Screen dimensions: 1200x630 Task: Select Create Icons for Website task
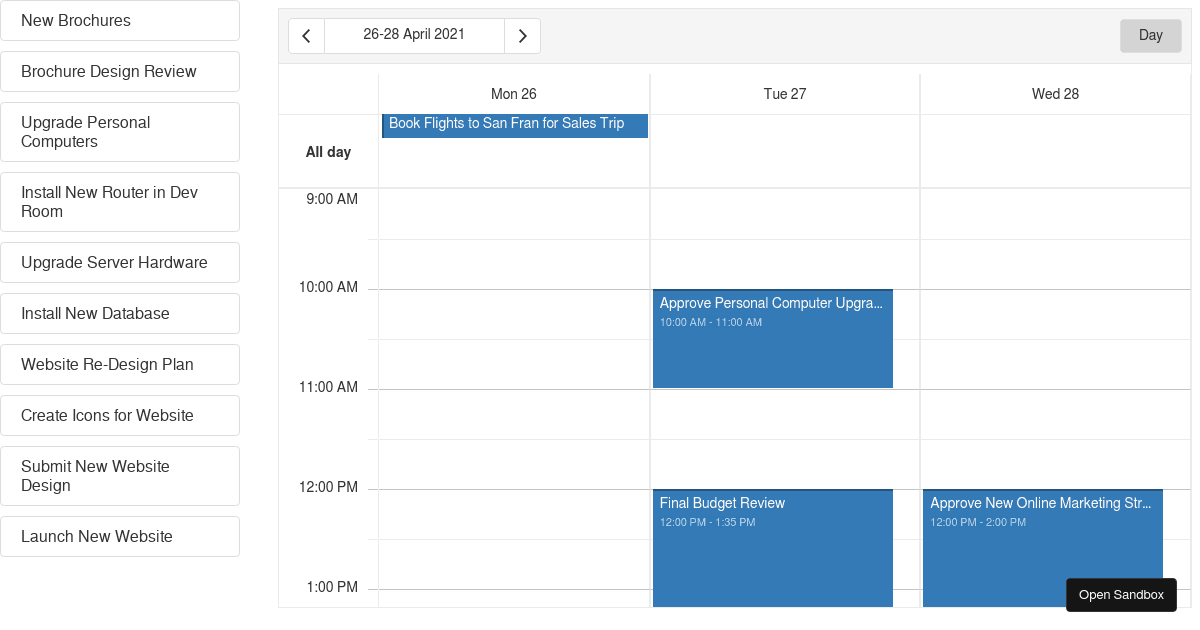pos(120,416)
